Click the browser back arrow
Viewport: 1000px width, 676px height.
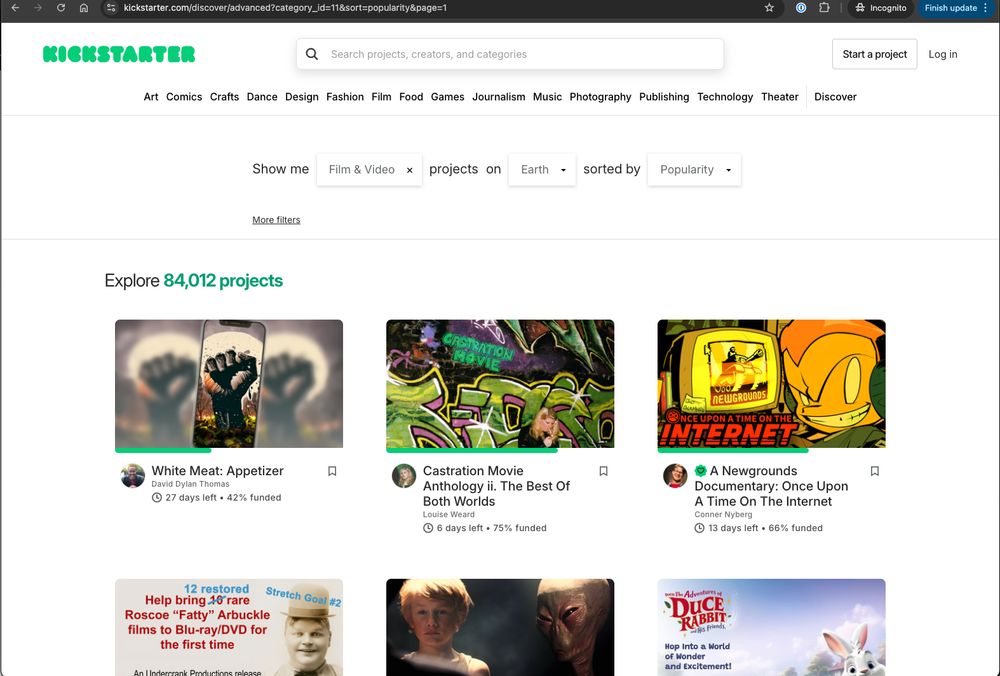click(15, 8)
